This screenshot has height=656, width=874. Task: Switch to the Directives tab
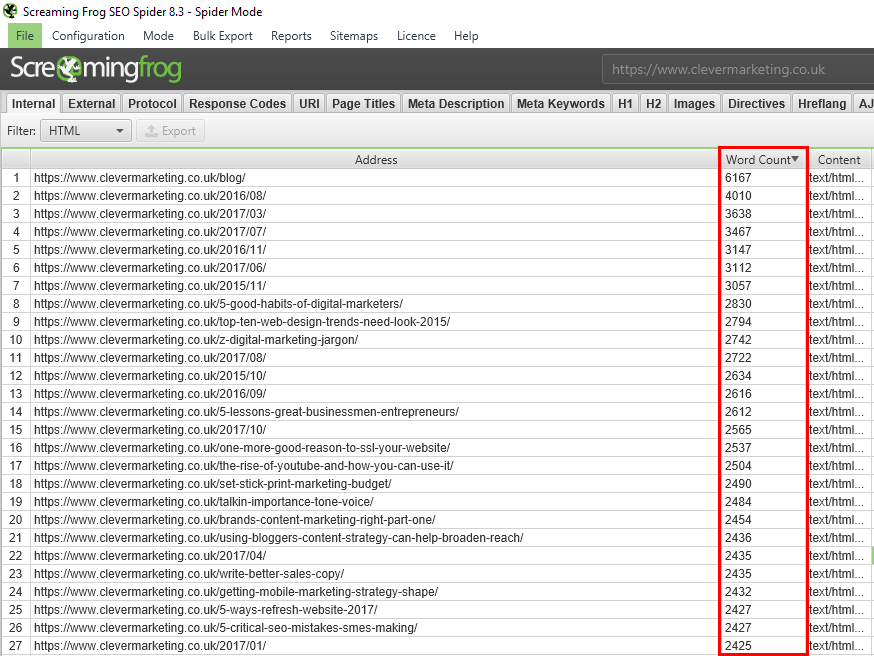click(x=756, y=104)
